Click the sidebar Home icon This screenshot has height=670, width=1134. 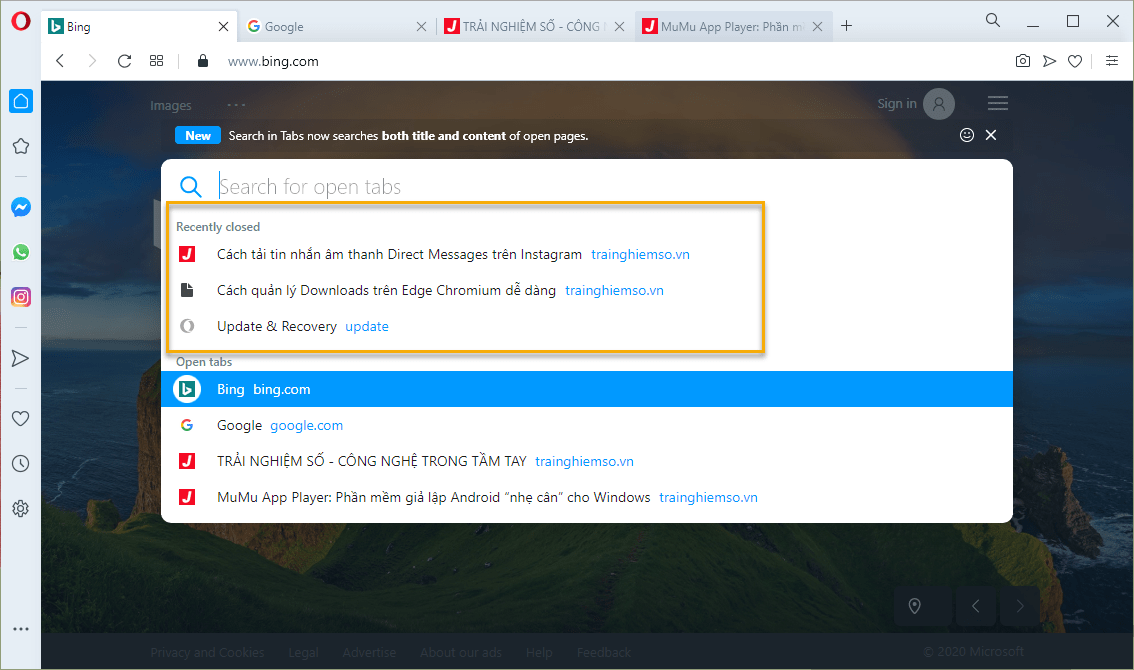coord(21,101)
